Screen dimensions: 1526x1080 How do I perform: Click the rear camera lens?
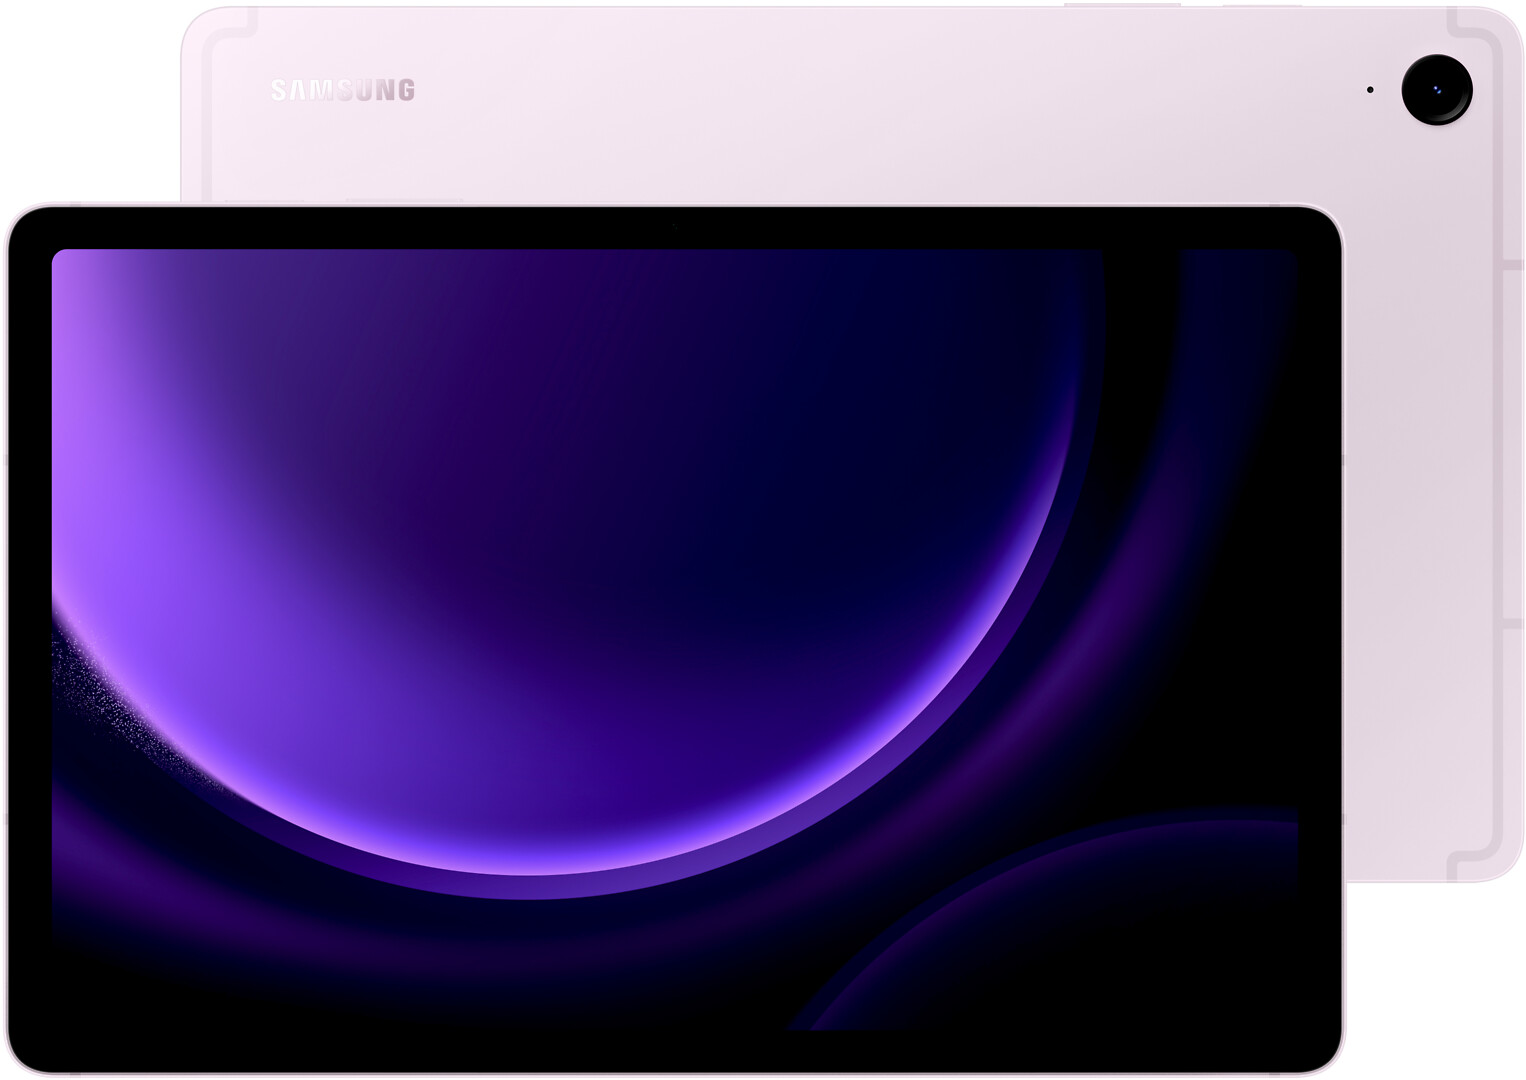tap(1437, 90)
